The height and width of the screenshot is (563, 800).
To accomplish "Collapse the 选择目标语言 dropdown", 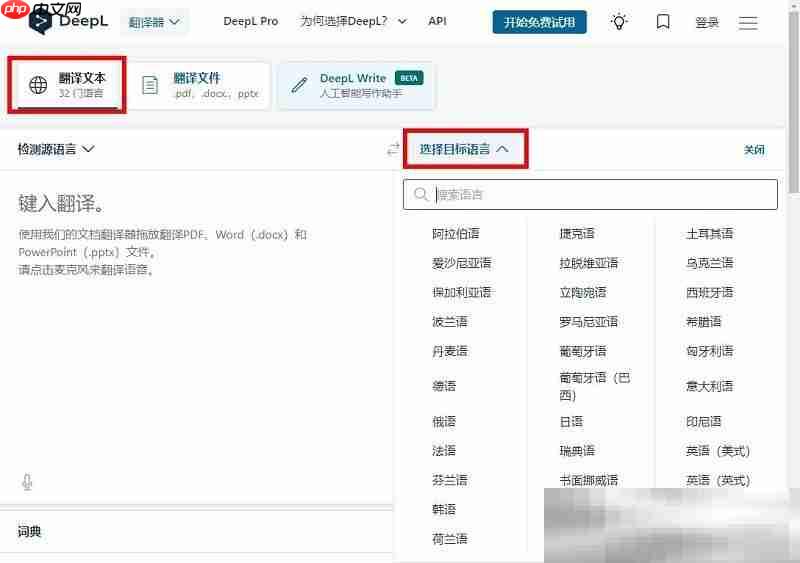I will tap(465, 149).
